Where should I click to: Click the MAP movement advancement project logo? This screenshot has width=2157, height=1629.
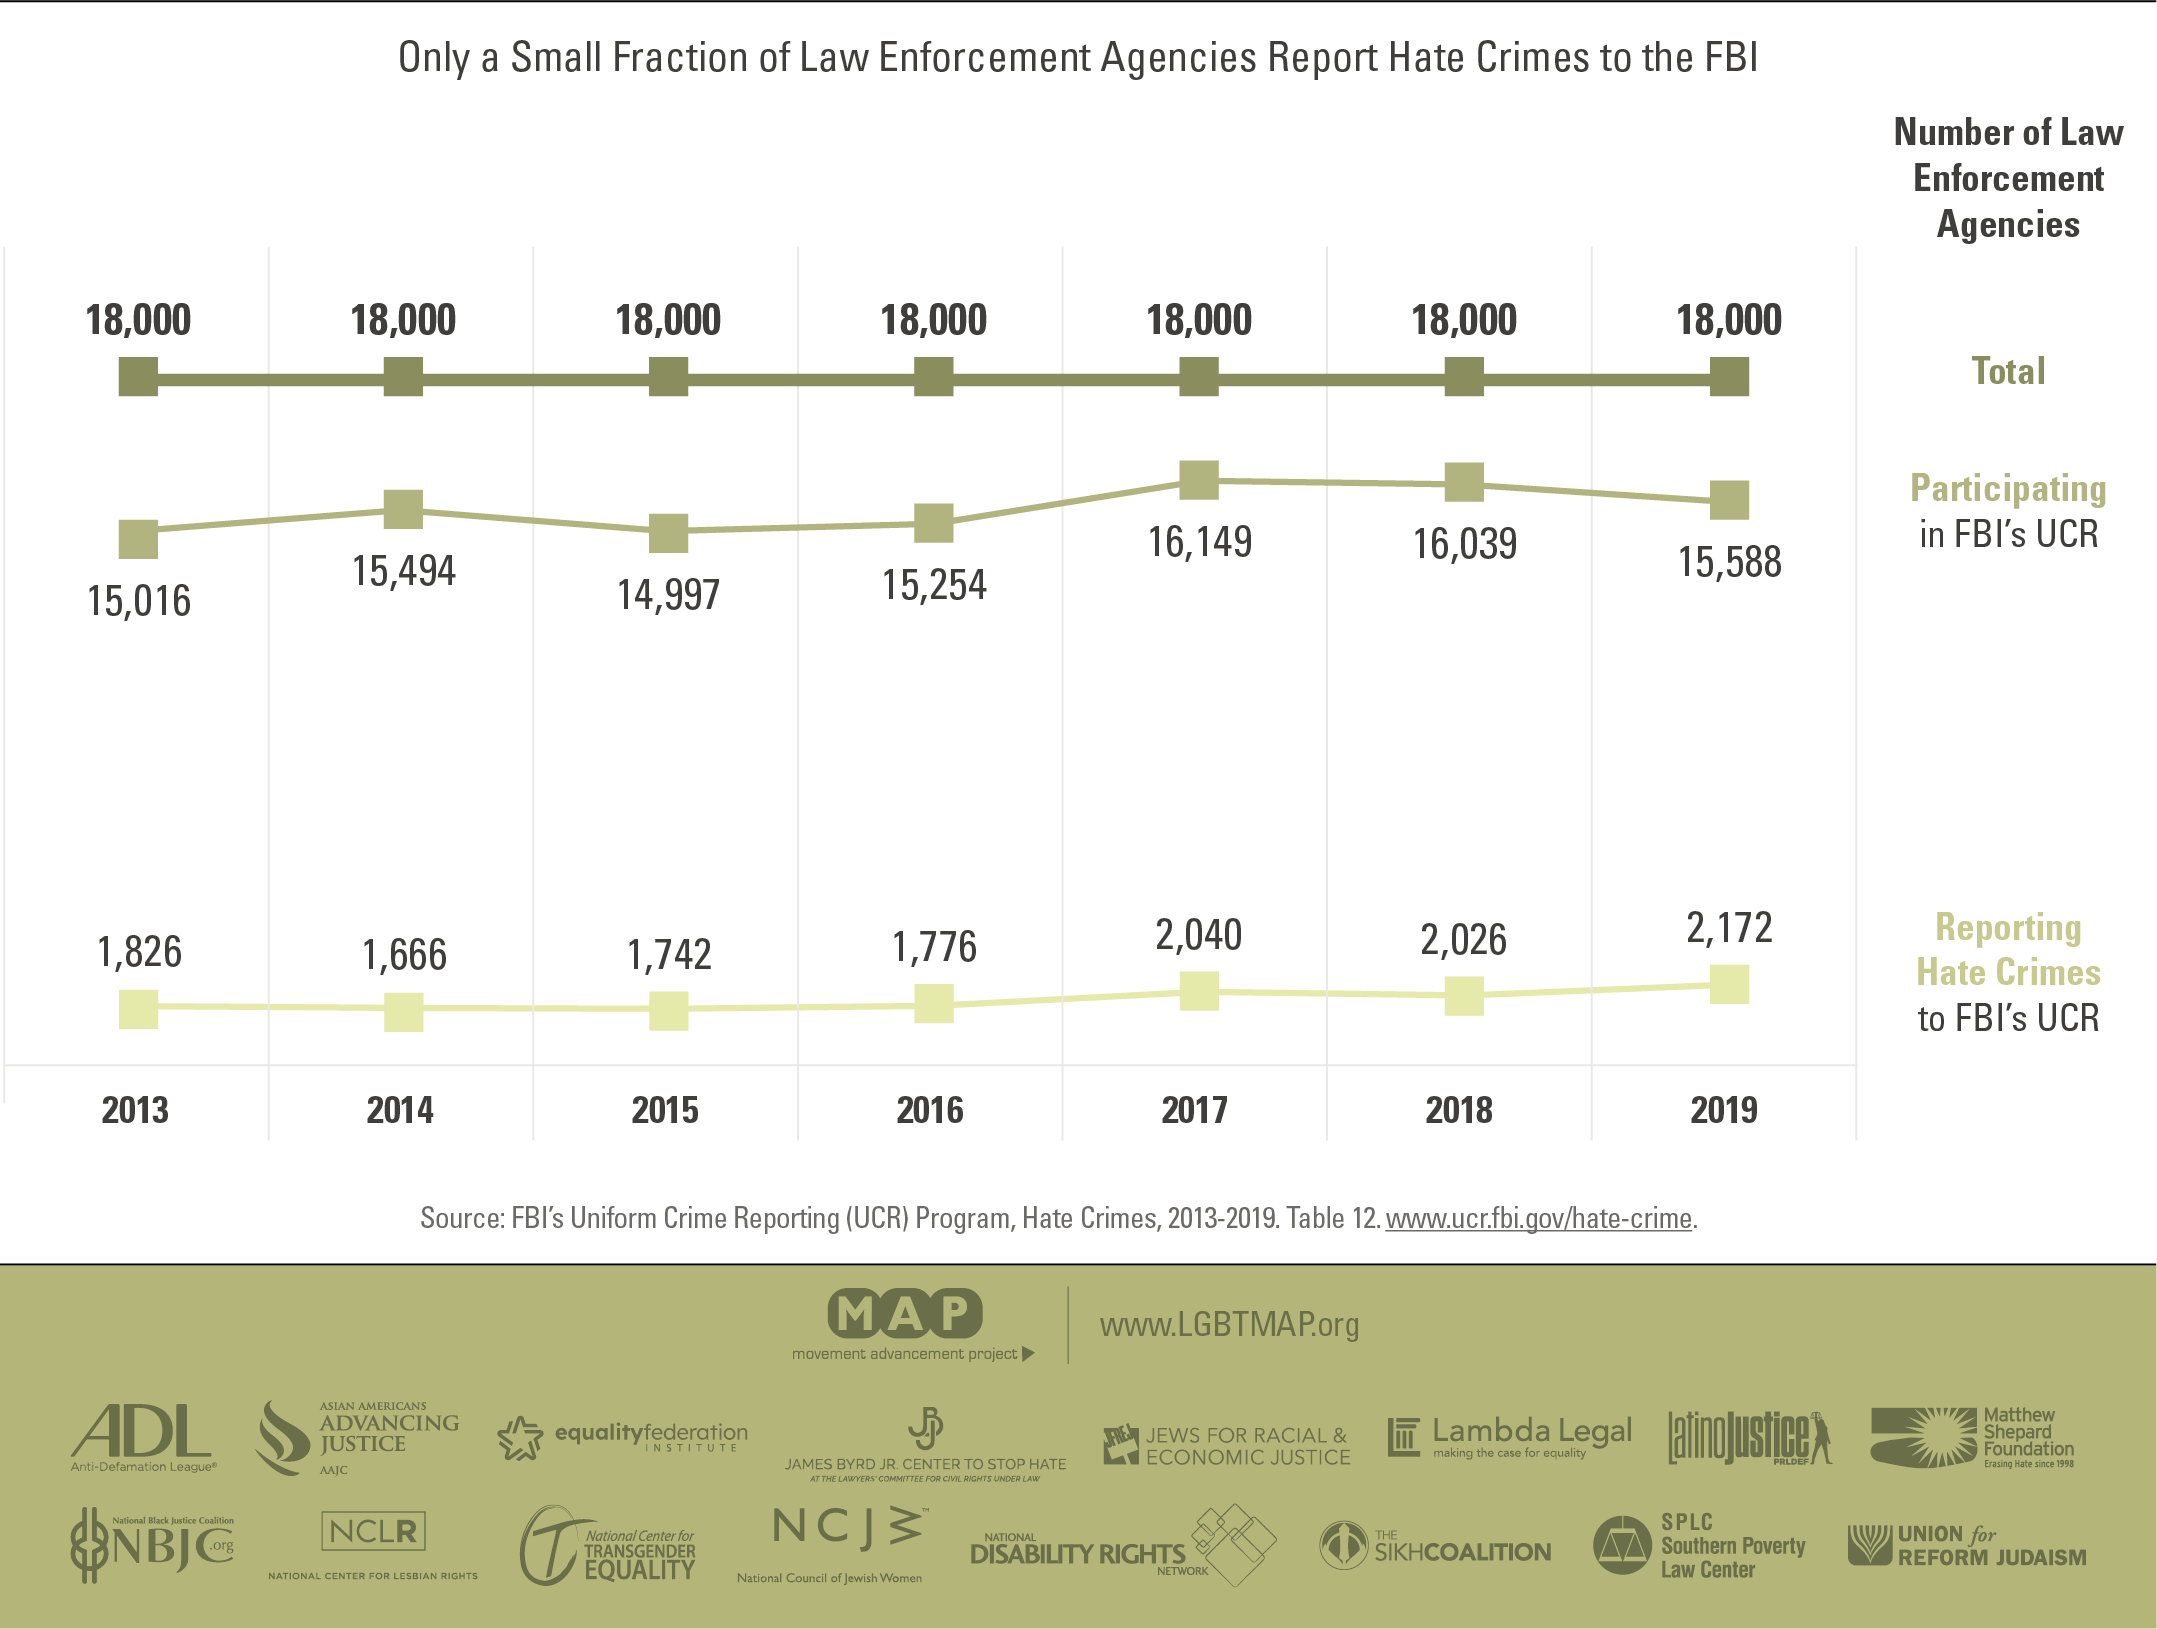coord(912,1325)
